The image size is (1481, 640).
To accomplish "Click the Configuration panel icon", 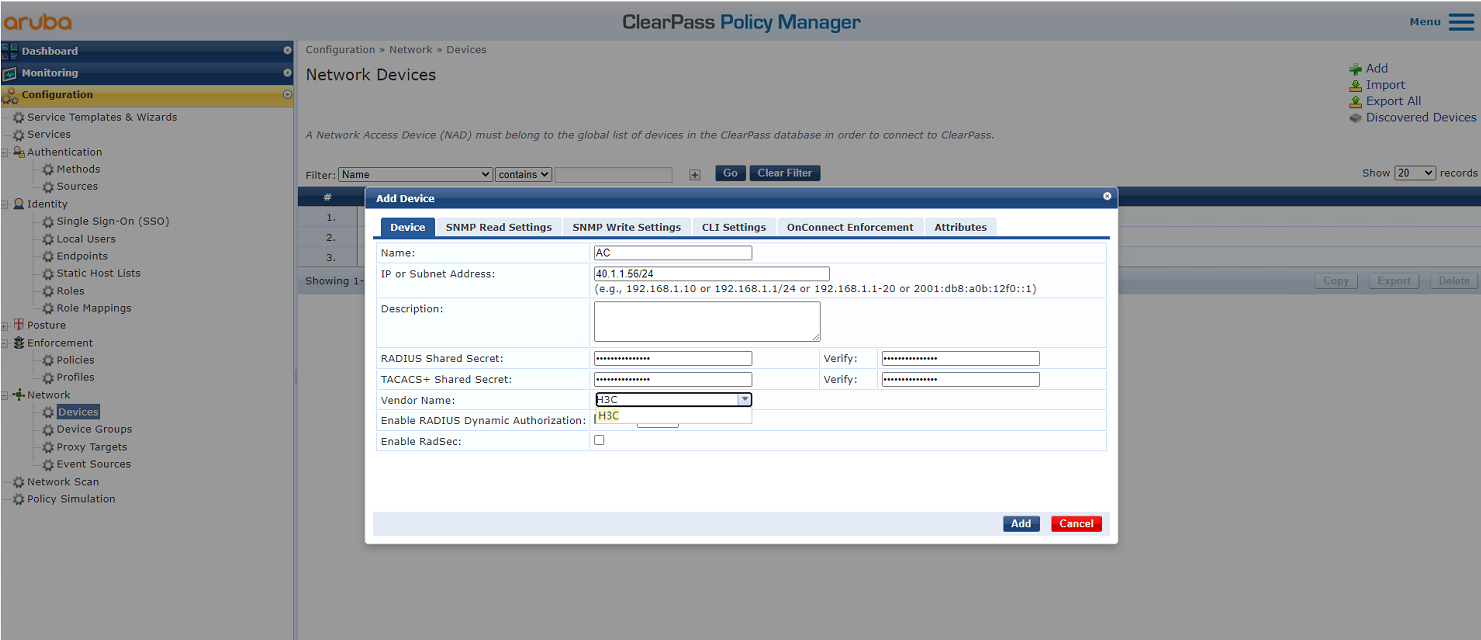I will [10, 95].
